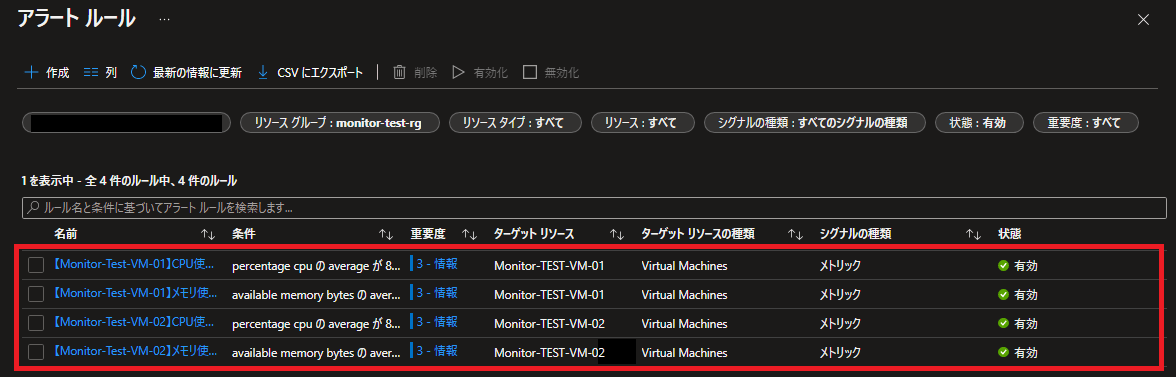Open 【Monitor-Test-VM-02】CPU使... rule link

134,322
